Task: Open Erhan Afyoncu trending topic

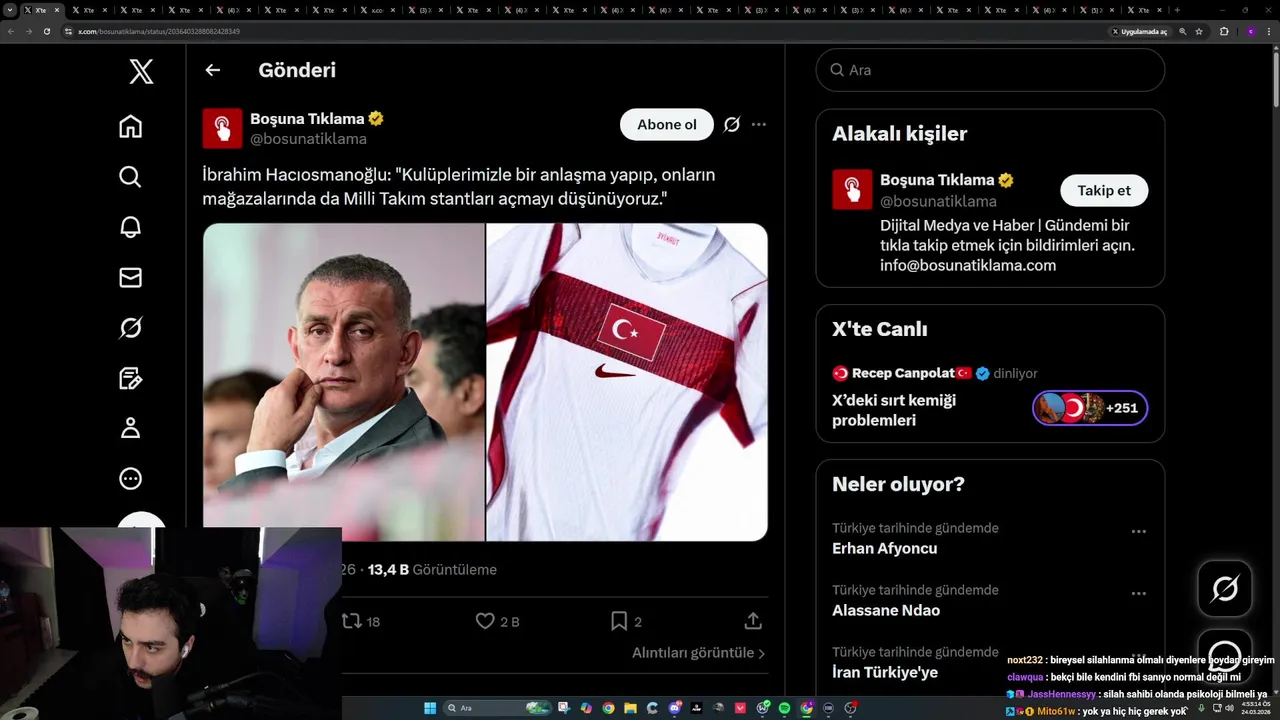Action: pos(884,548)
